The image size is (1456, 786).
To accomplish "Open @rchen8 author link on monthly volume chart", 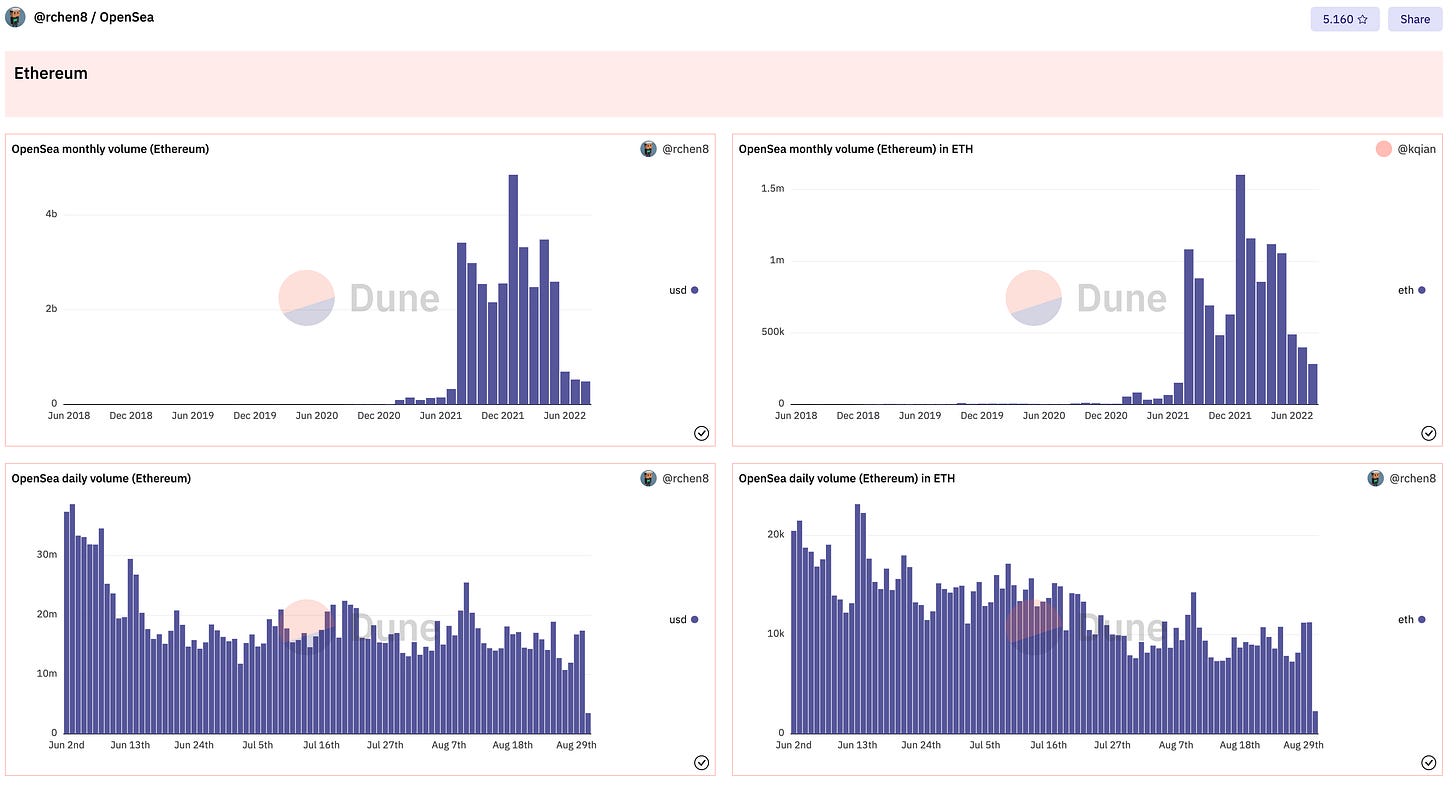I will coord(686,149).
